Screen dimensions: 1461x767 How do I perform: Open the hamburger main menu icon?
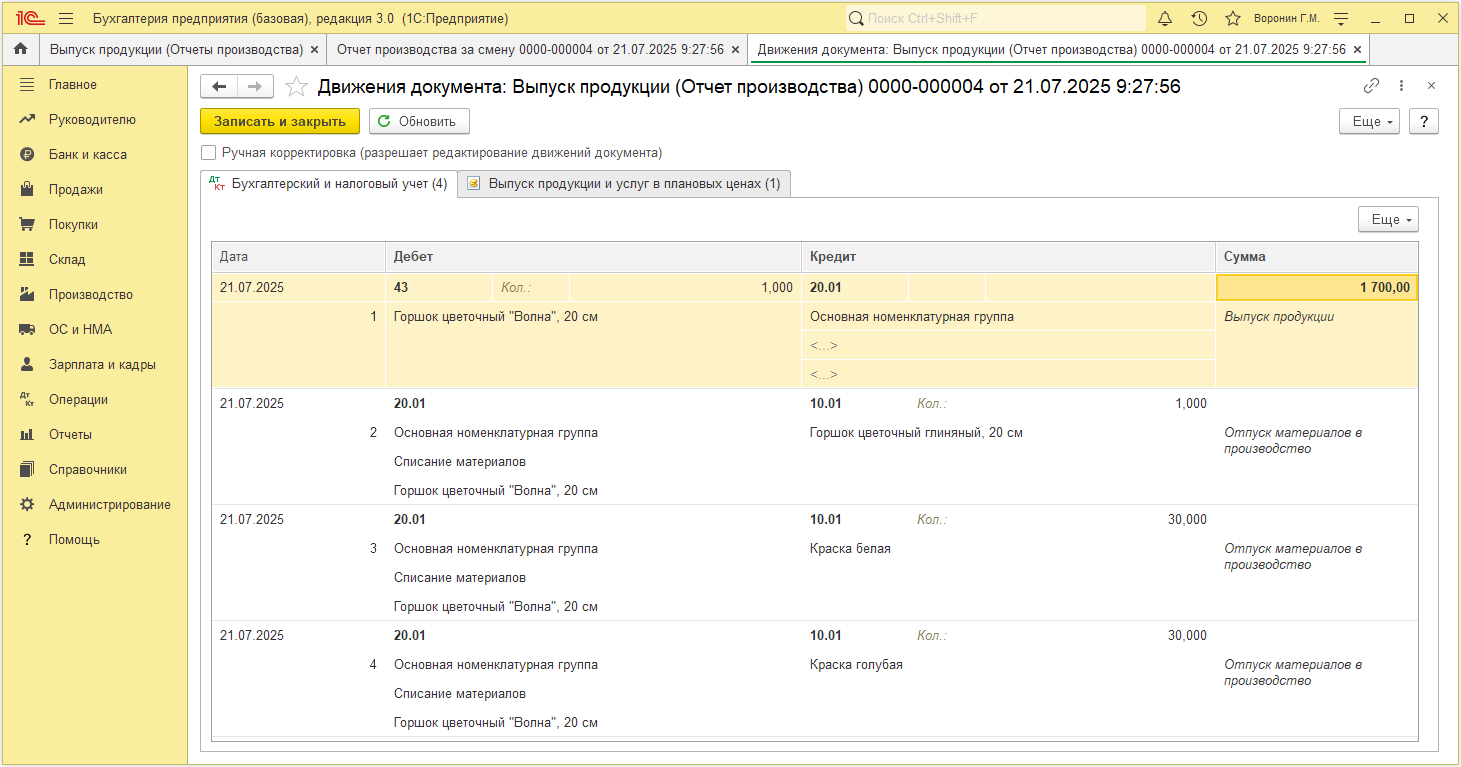[66, 19]
